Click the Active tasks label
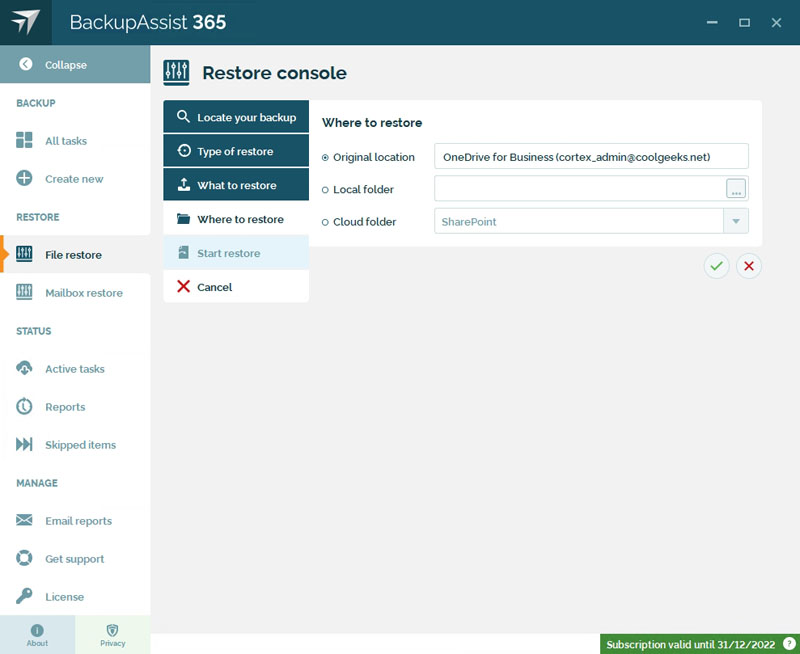The width and height of the screenshot is (800, 654). [74, 369]
